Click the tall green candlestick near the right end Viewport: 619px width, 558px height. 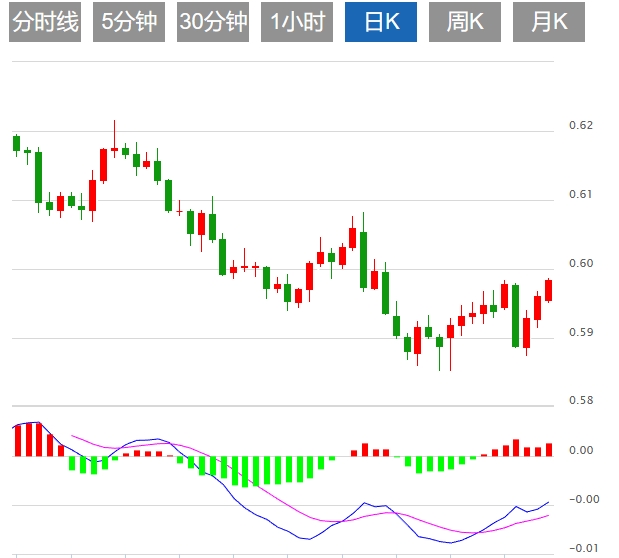(516, 315)
